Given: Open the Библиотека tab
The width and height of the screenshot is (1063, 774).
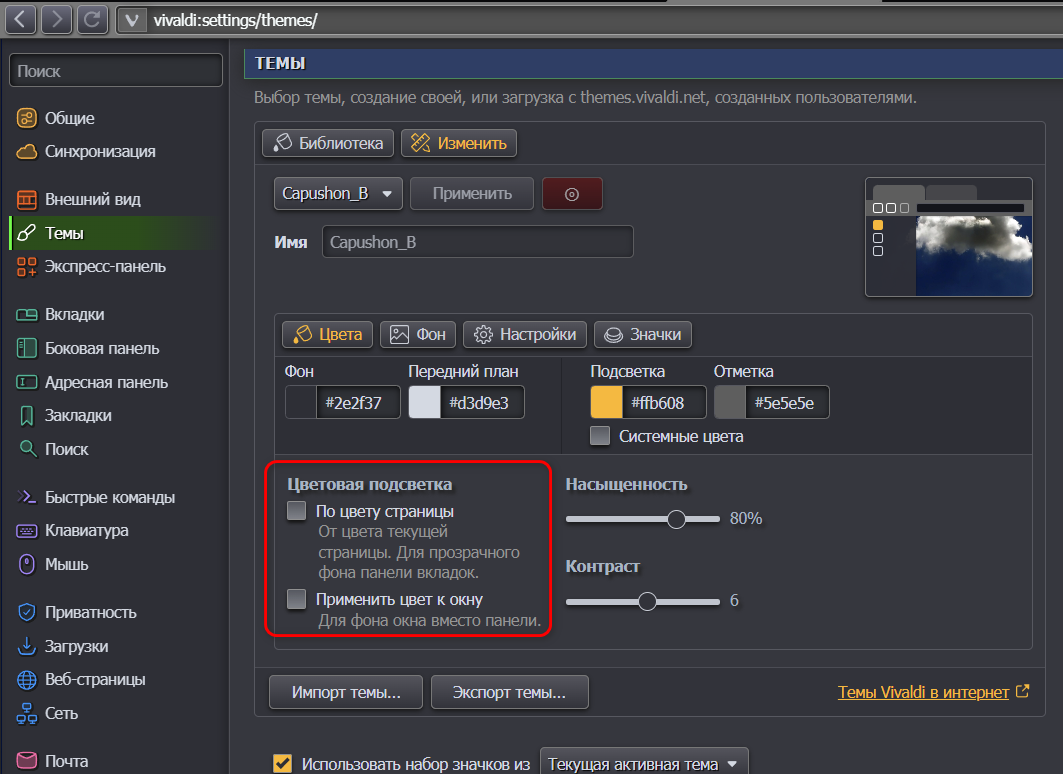Looking at the screenshot, I should click(x=328, y=143).
